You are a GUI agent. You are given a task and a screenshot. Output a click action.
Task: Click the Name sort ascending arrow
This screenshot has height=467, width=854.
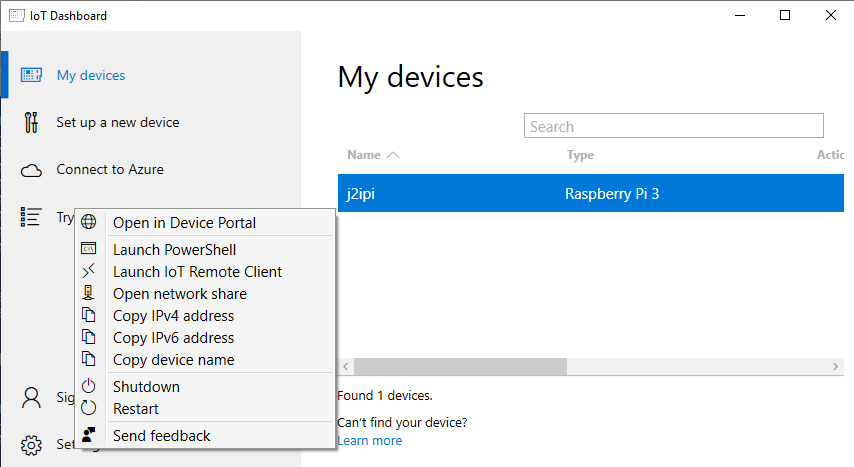pyautogui.click(x=393, y=155)
